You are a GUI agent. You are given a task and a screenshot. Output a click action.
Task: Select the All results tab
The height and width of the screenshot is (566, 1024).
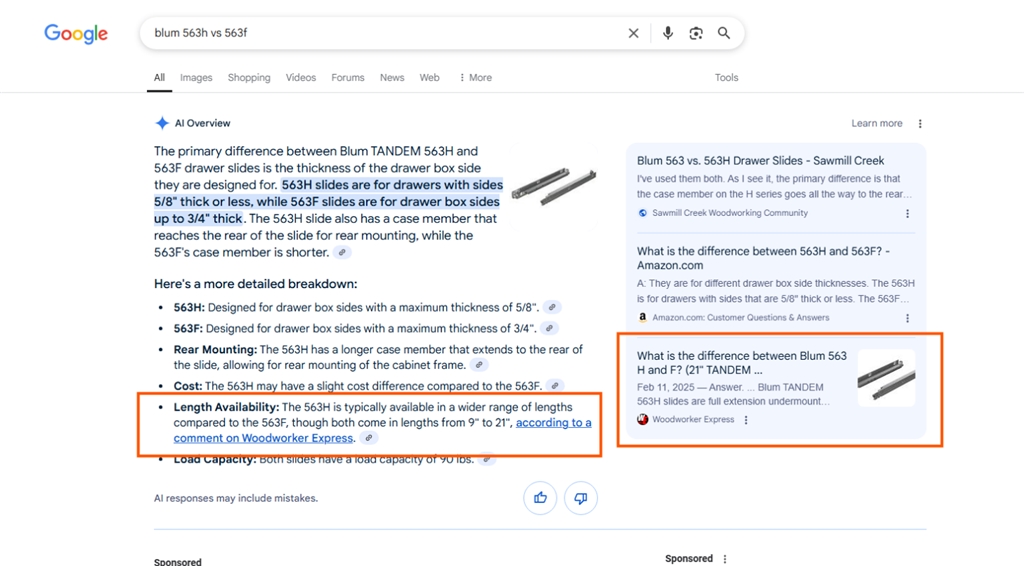pyautogui.click(x=159, y=77)
